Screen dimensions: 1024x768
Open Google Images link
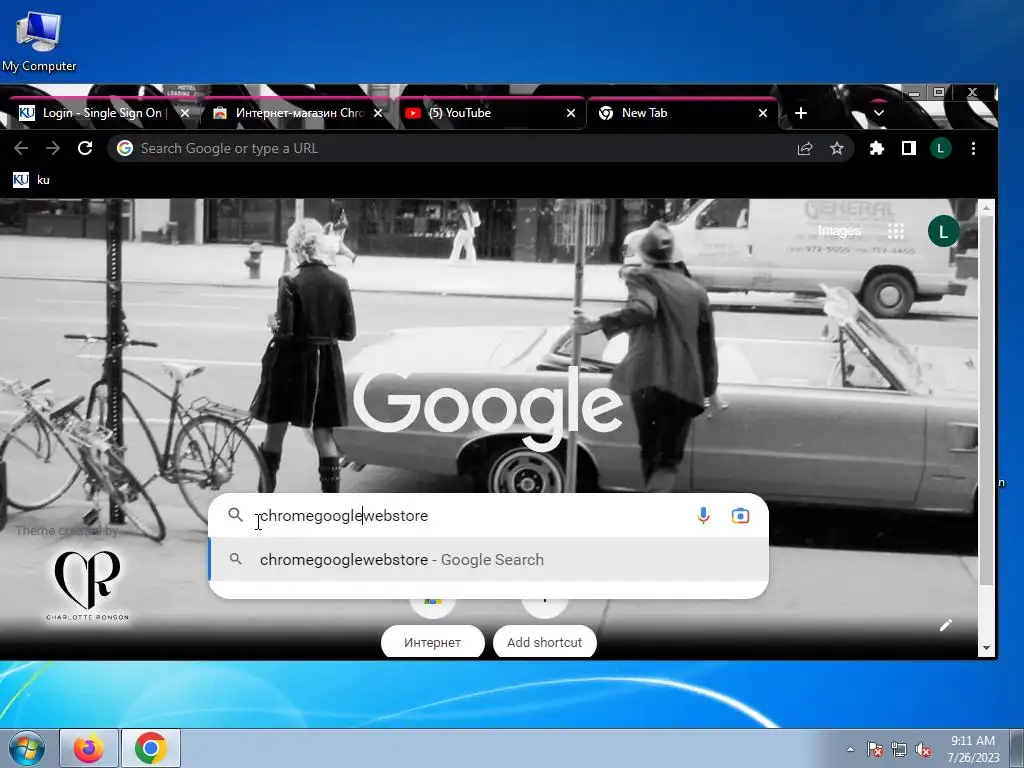point(839,231)
